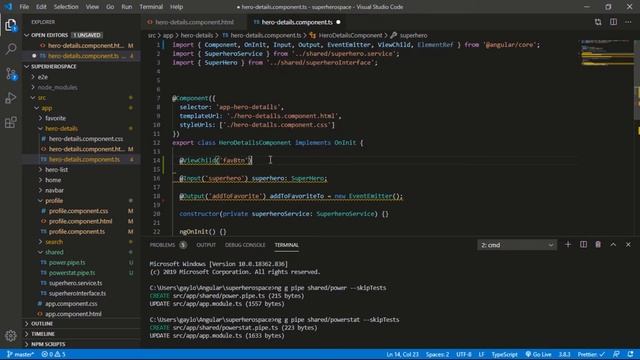
Task: Collapse the profile folder
Action: point(54,200)
